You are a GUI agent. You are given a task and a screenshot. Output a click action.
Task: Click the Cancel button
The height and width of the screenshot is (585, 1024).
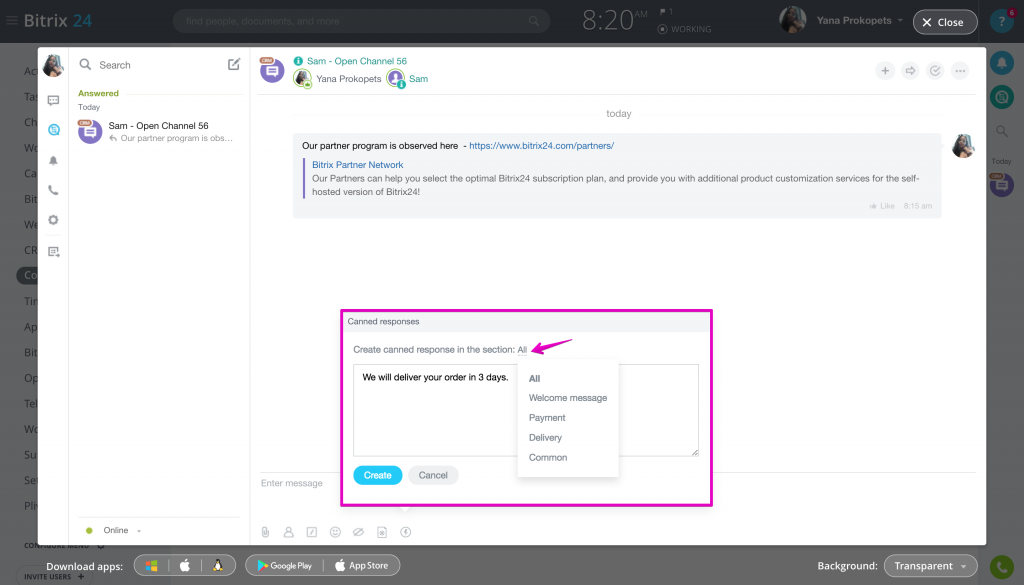click(x=433, y=475)
